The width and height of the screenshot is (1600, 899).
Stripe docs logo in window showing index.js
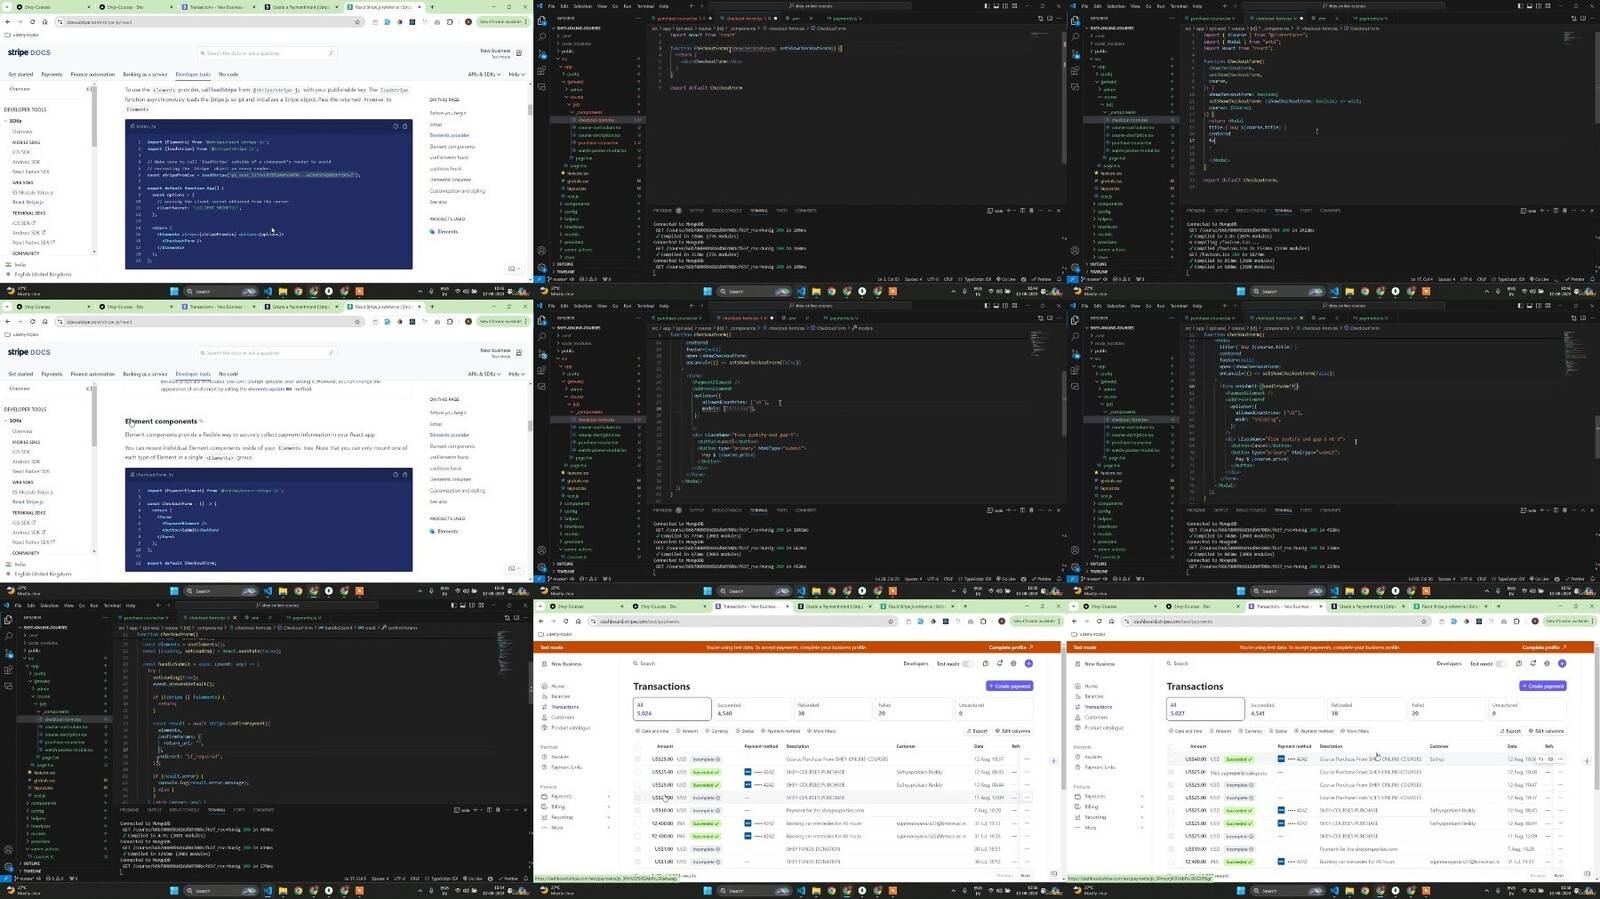pos(29,52)
